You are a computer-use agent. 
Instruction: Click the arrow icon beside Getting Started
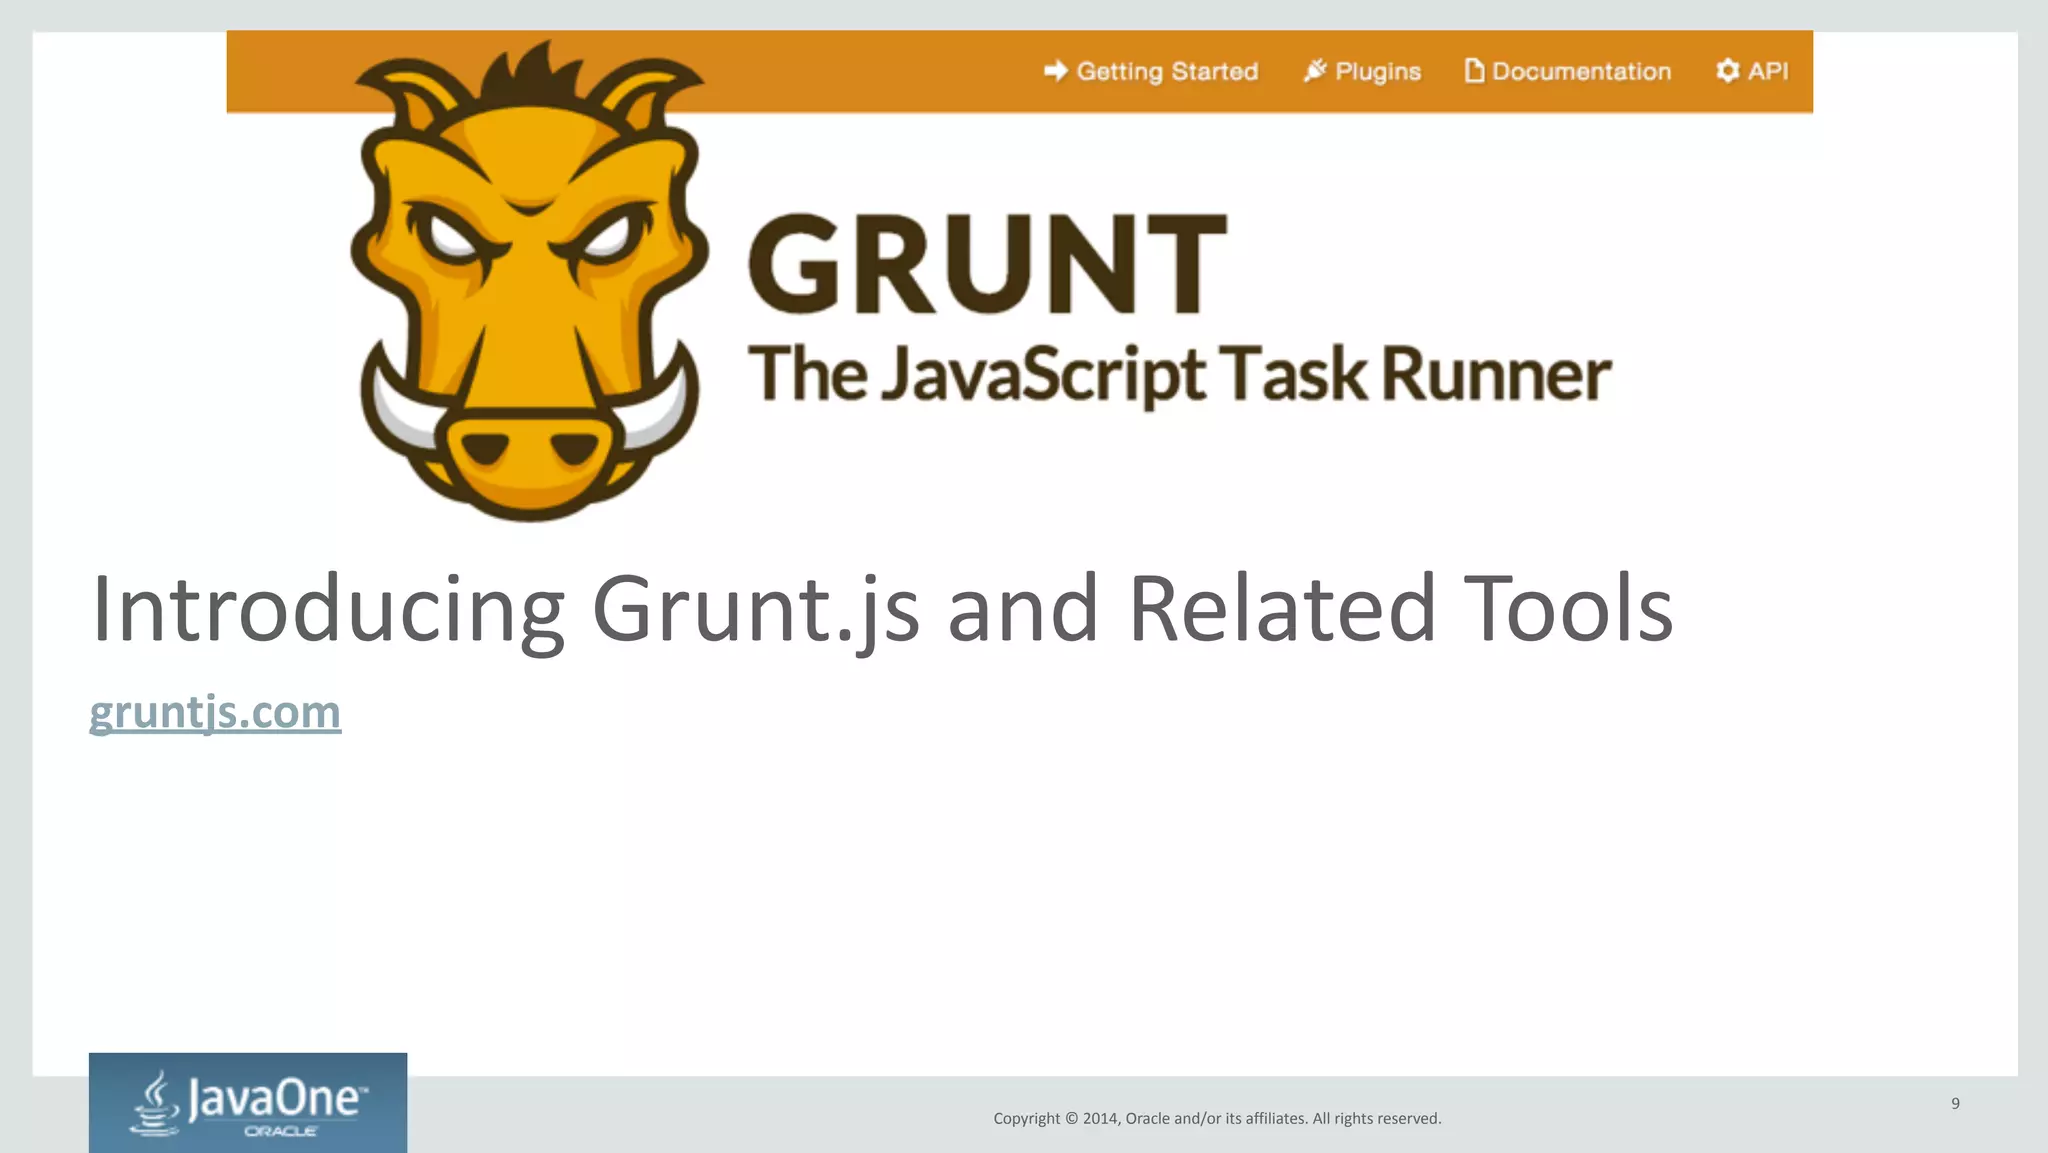tap(1055, 71)
